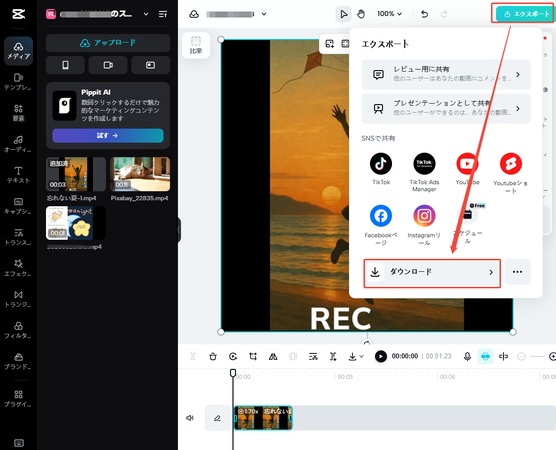The height and width of the screenshot is (450, 556).
Task: Open the トランジション transitions panel
Action: [18, 299]
